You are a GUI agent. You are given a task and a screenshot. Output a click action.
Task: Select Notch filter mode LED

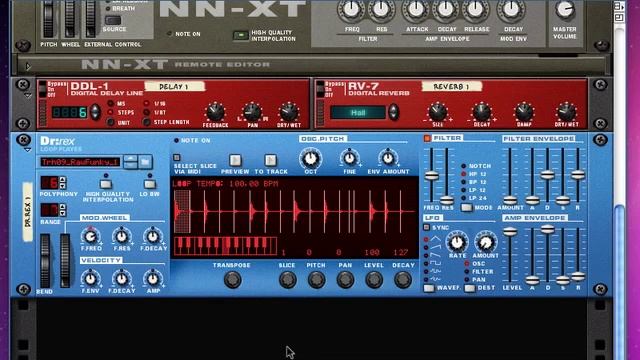pyautogui.click(x=464, y=166)
